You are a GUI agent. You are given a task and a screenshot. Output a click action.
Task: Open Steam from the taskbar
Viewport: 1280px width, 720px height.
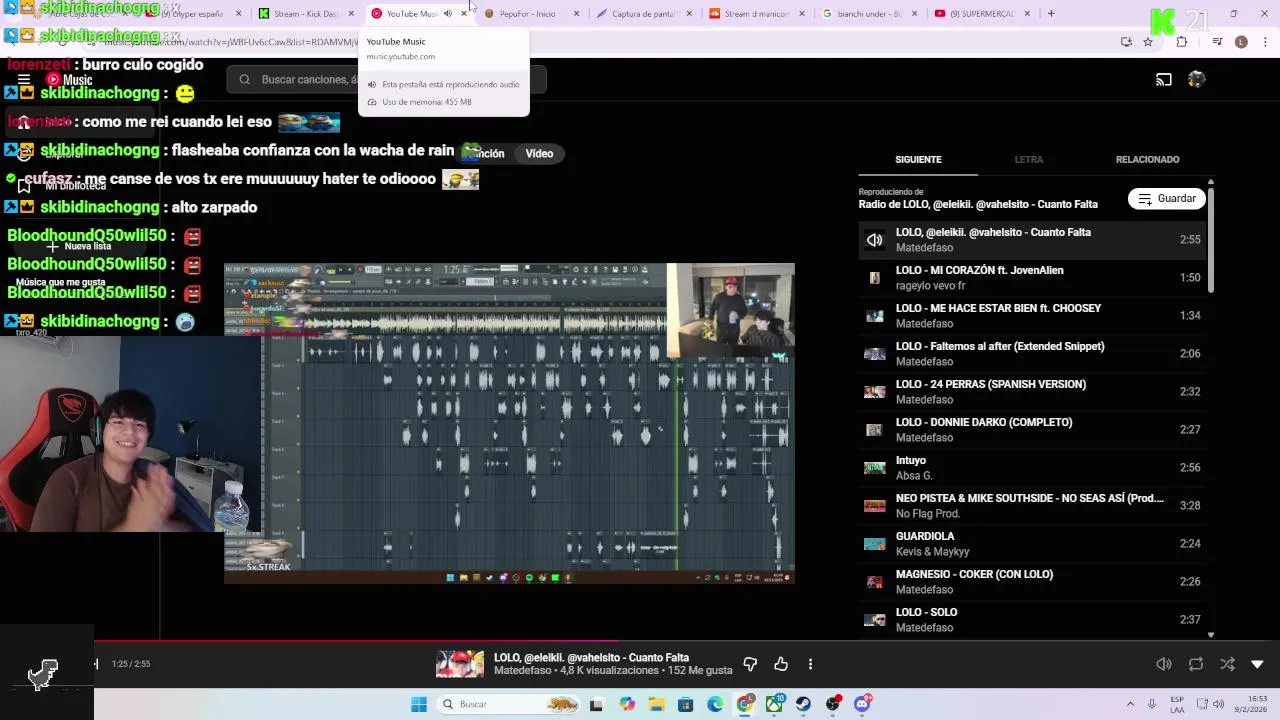[803, 704]
